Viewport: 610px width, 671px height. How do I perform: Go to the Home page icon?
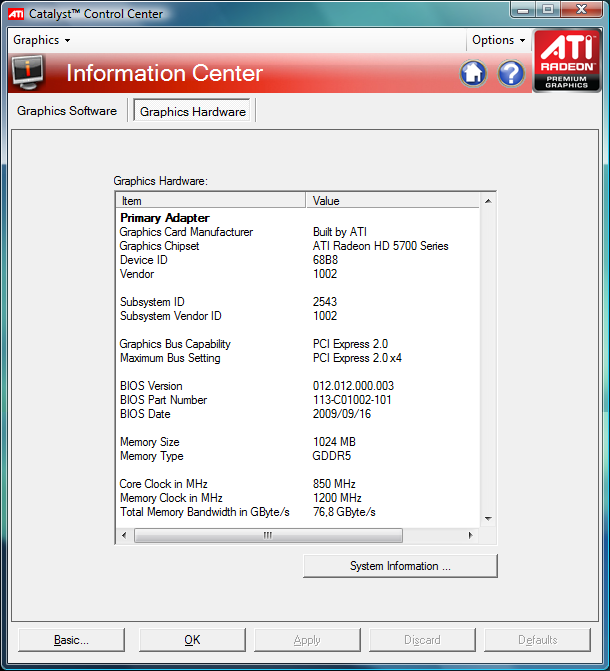coord(473,74)
